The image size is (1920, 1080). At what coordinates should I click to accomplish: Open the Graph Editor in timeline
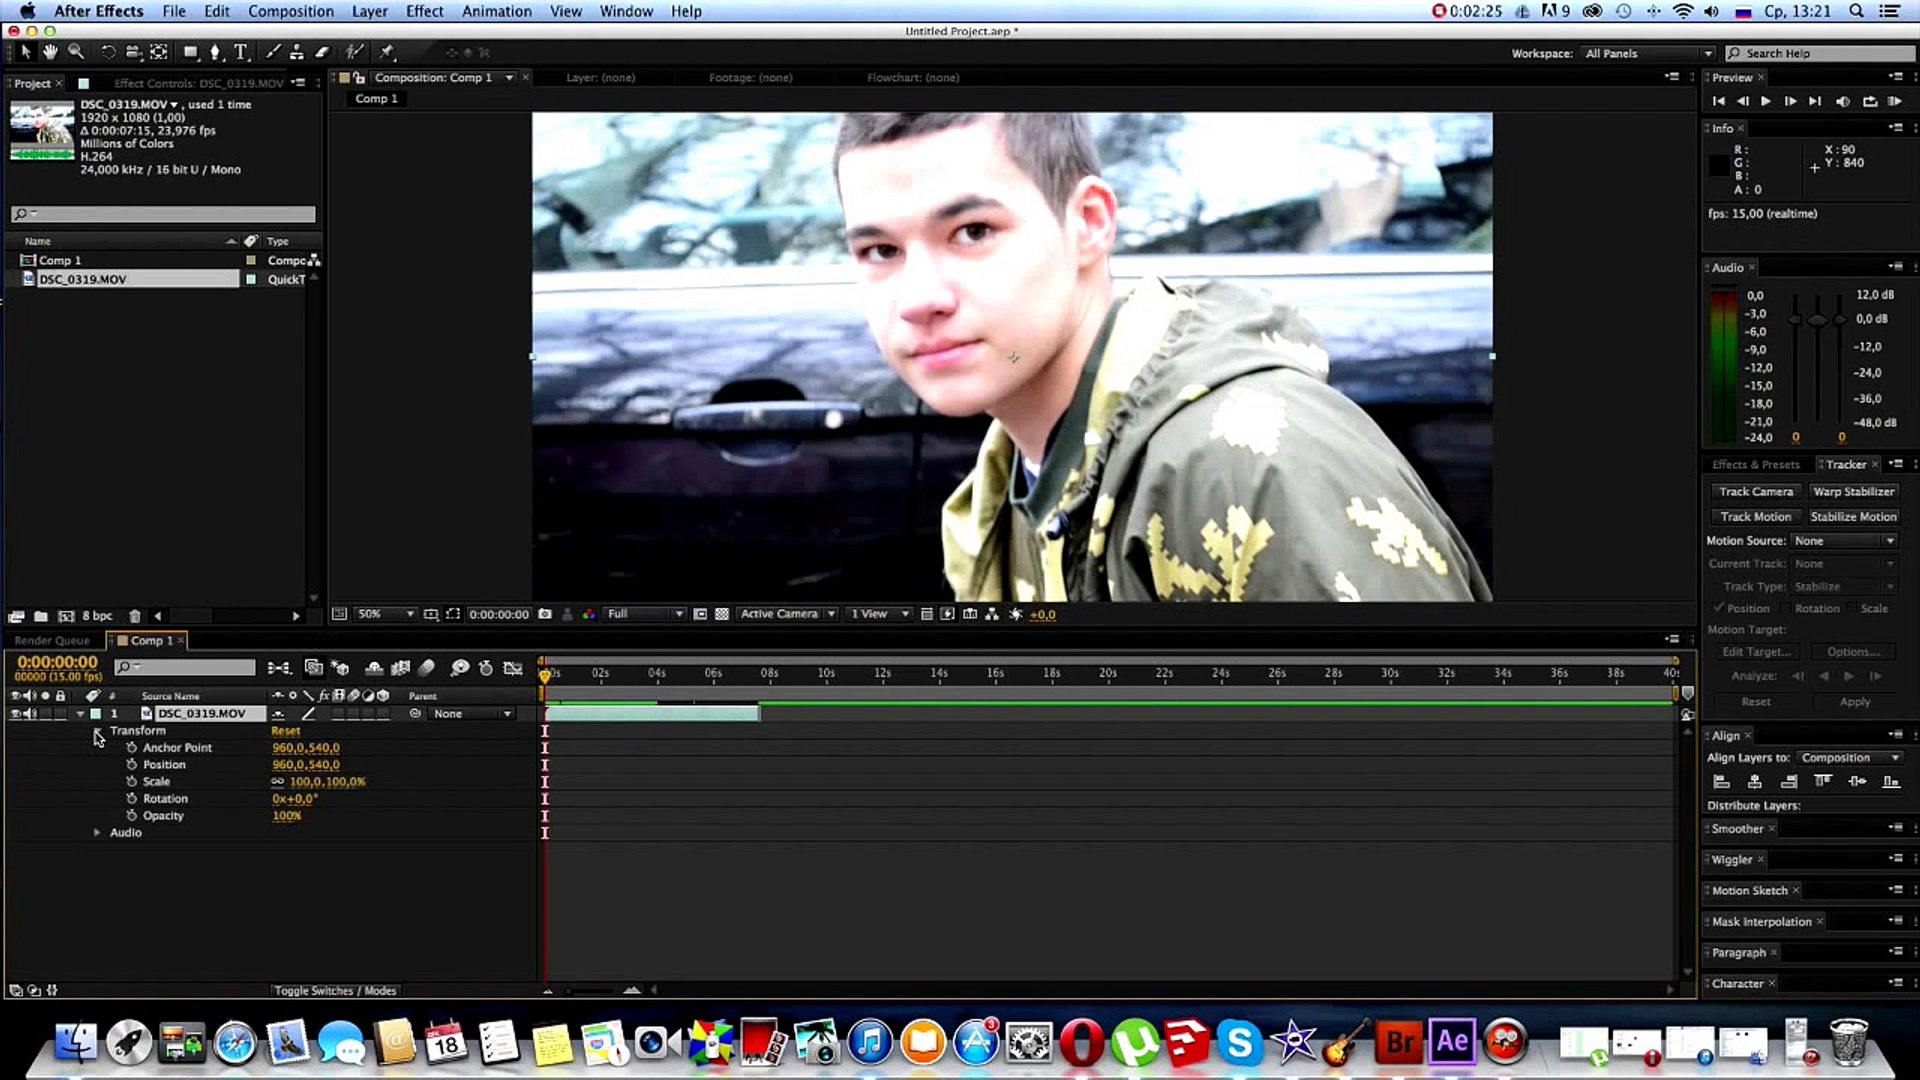(513, 668)
